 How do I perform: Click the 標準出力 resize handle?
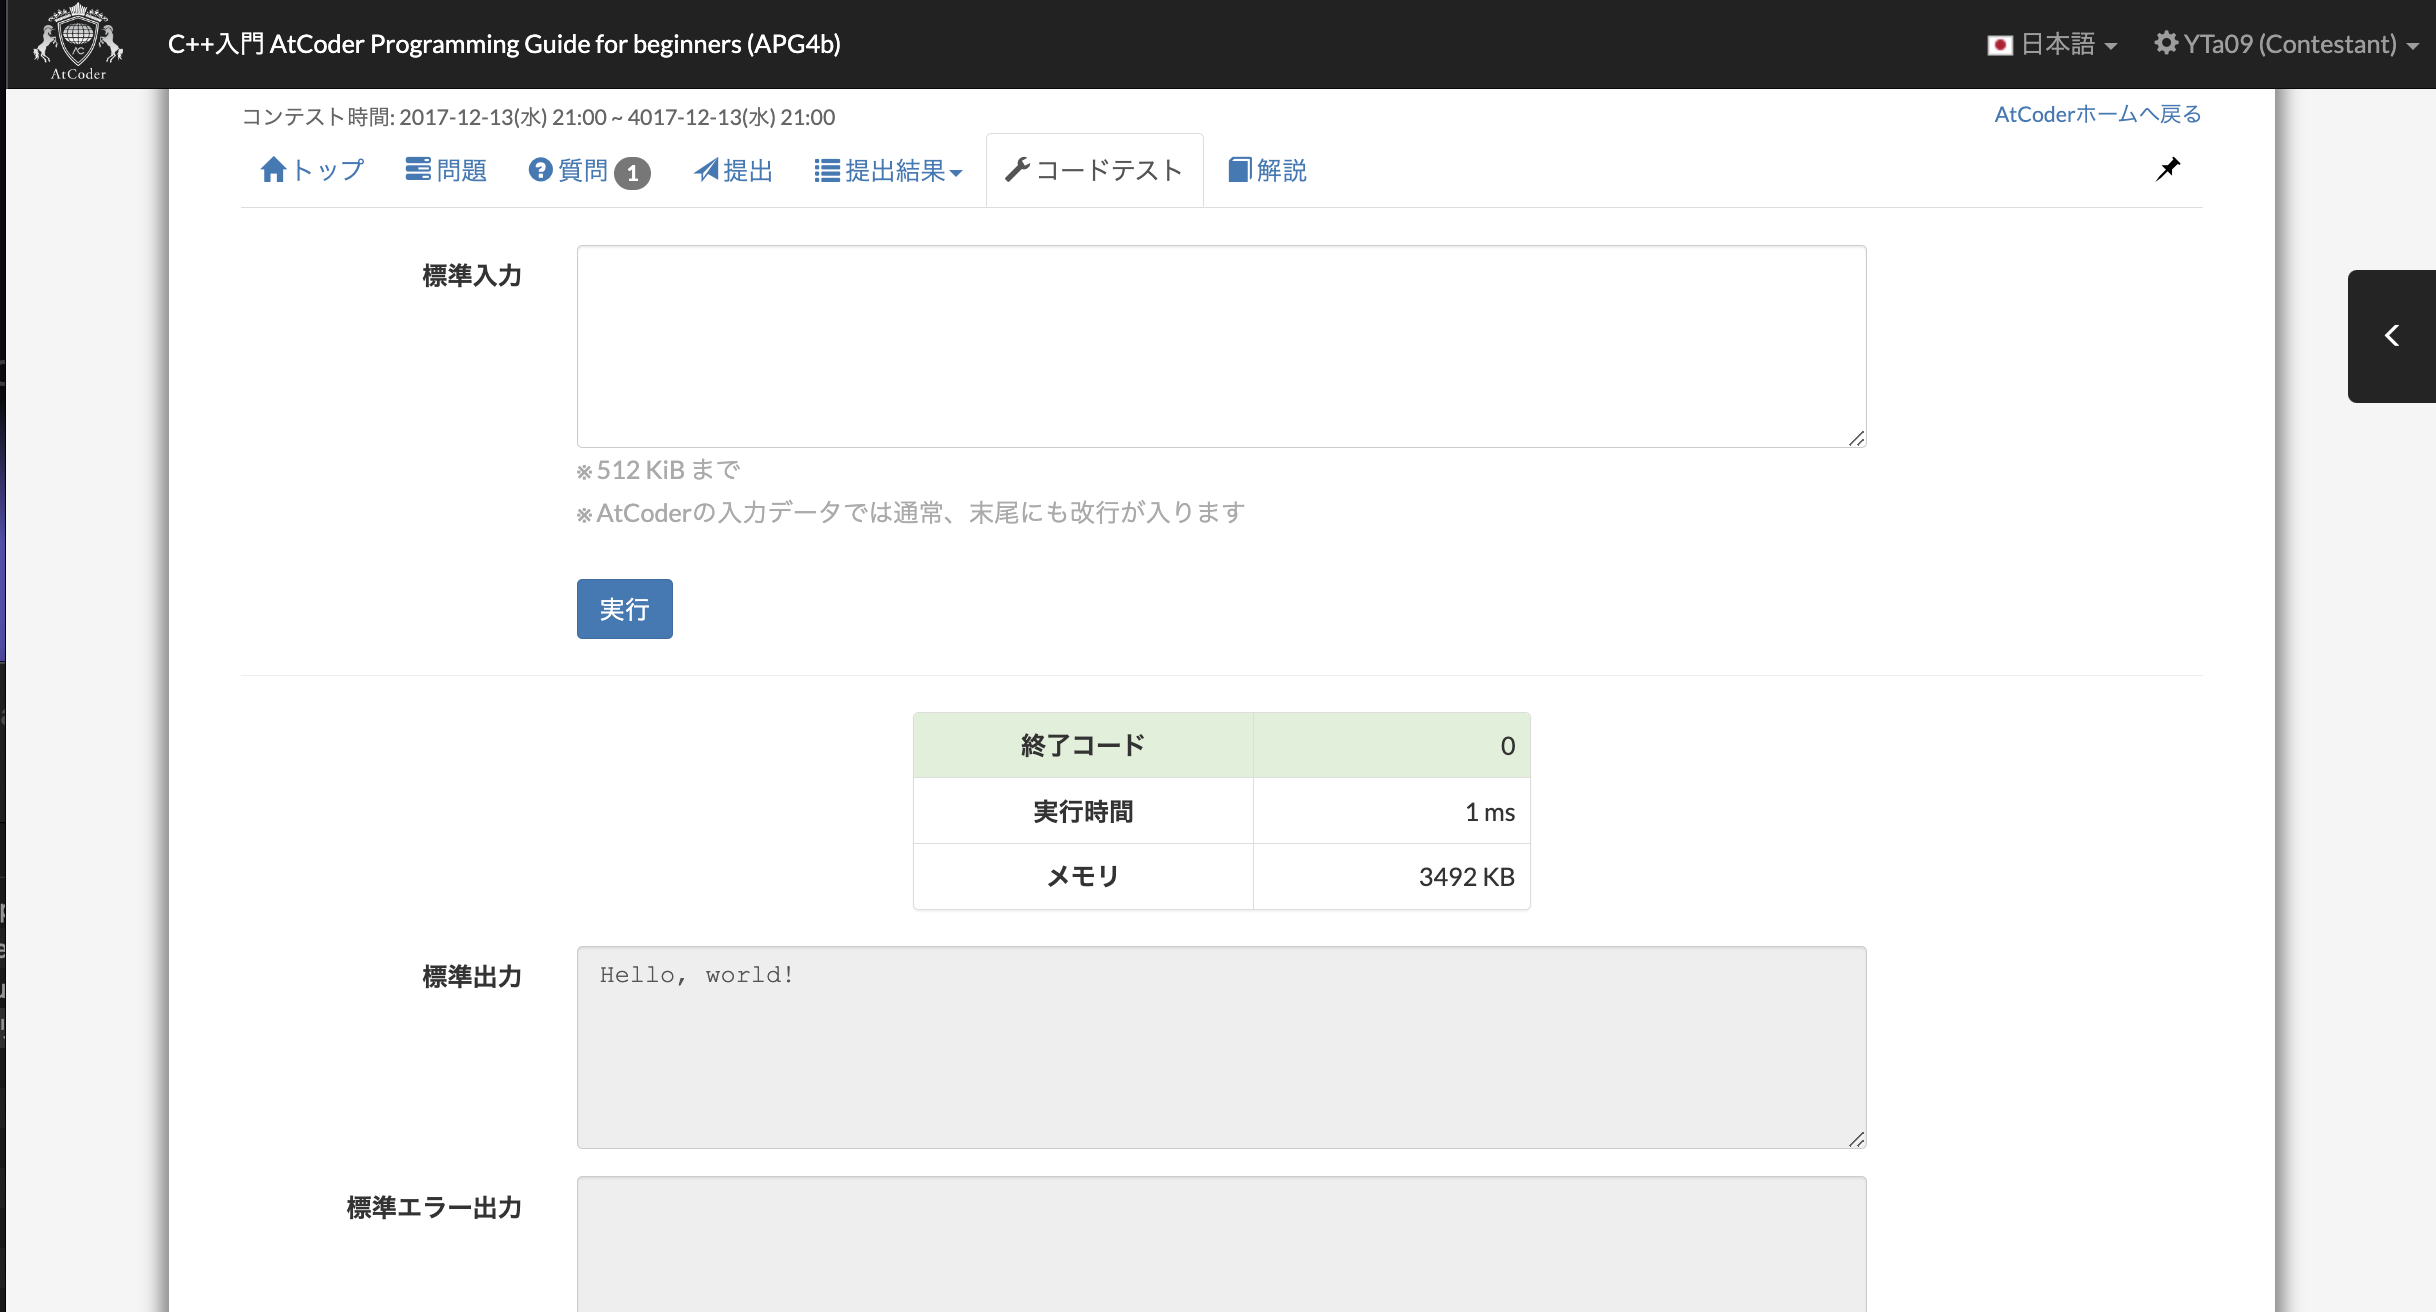(1856, 1139)
